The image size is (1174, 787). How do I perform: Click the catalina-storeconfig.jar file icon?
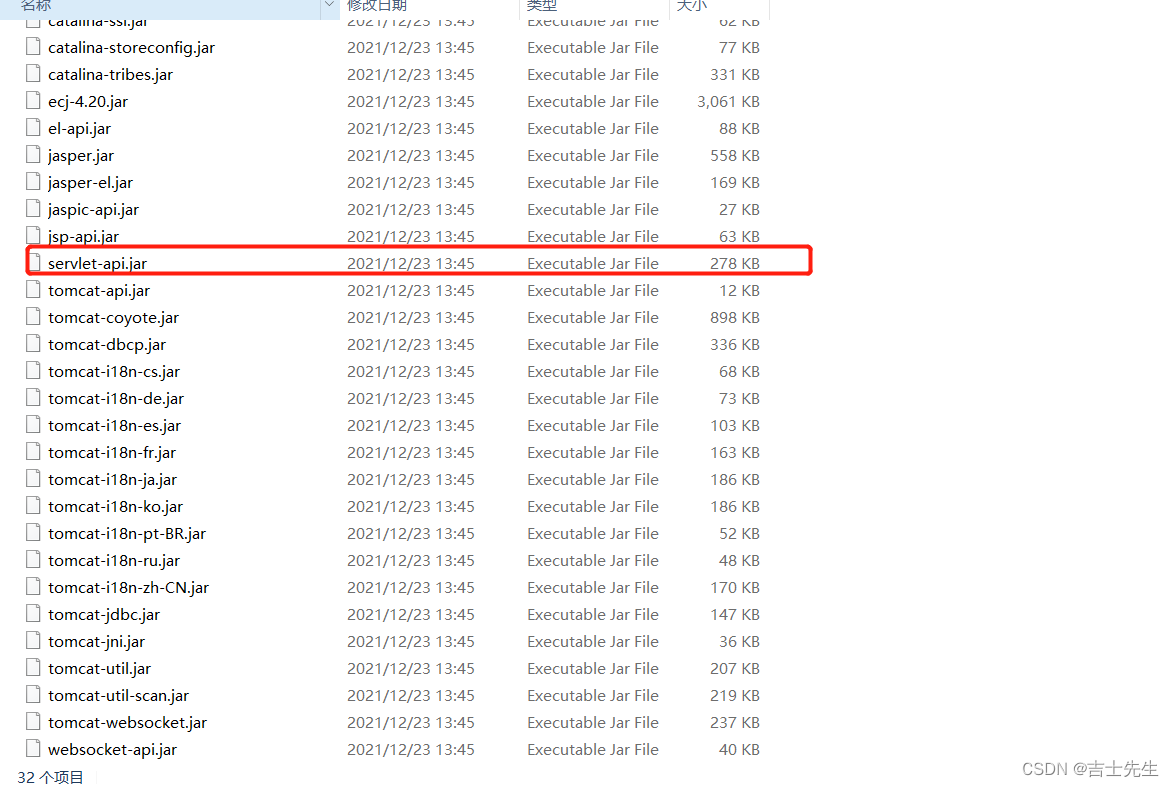(33, 47)
